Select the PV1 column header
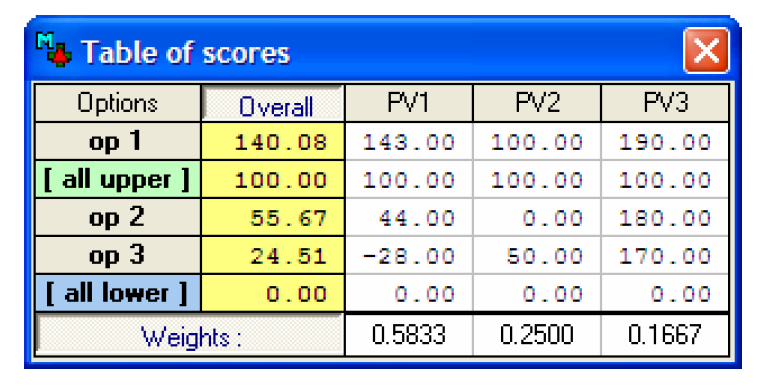Viewport: 760px width, 387px height. [409, 103]
